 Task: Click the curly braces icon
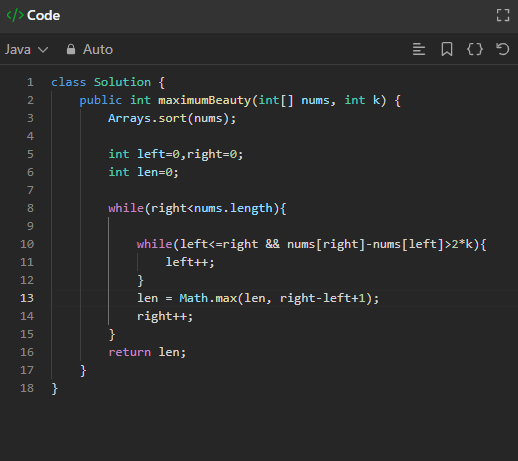tap(475, 49)
